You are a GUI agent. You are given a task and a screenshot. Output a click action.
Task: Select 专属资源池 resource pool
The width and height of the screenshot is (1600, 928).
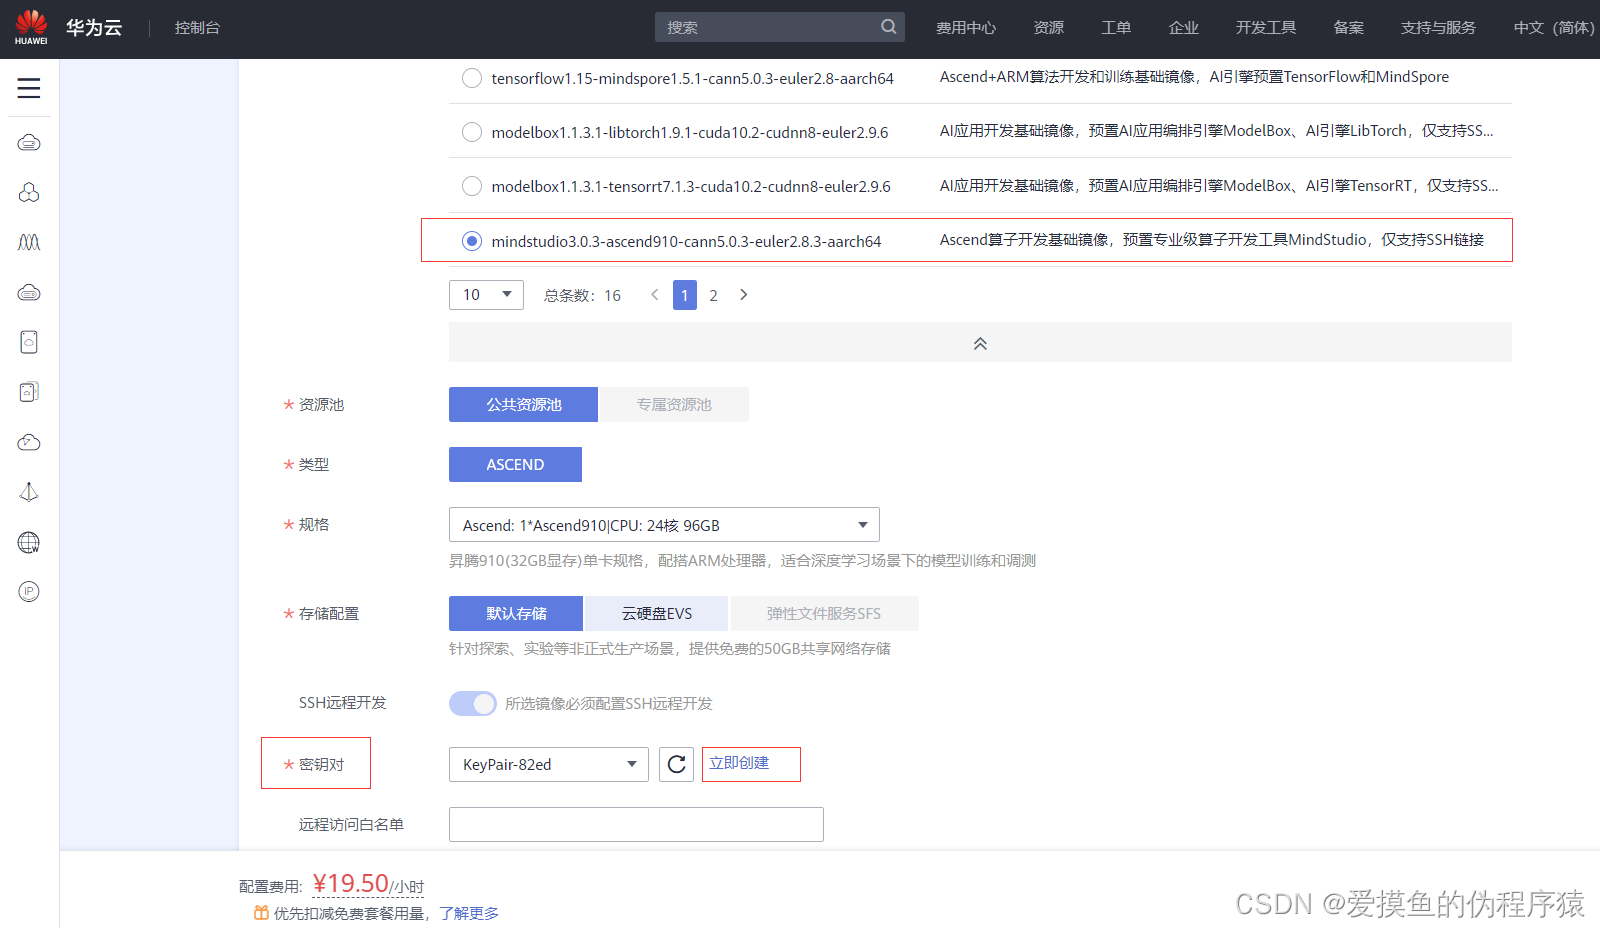pos(674,405)
